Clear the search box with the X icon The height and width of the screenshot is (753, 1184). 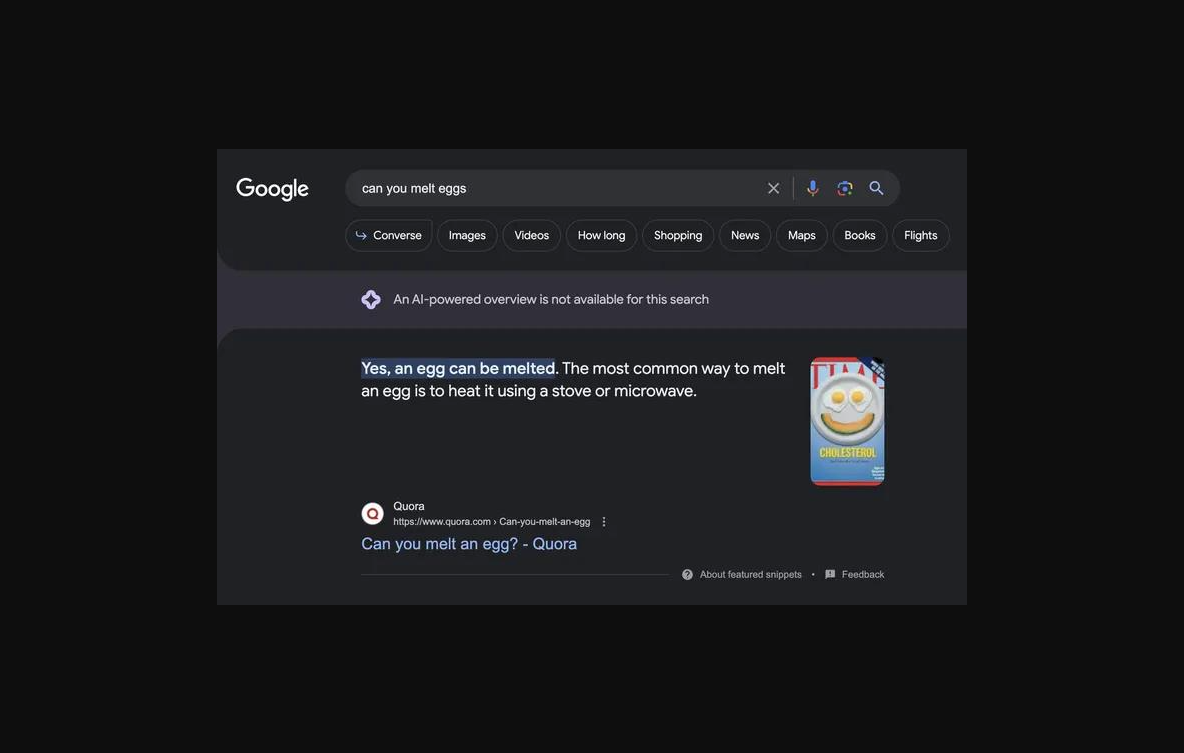(x=773, y=188)
